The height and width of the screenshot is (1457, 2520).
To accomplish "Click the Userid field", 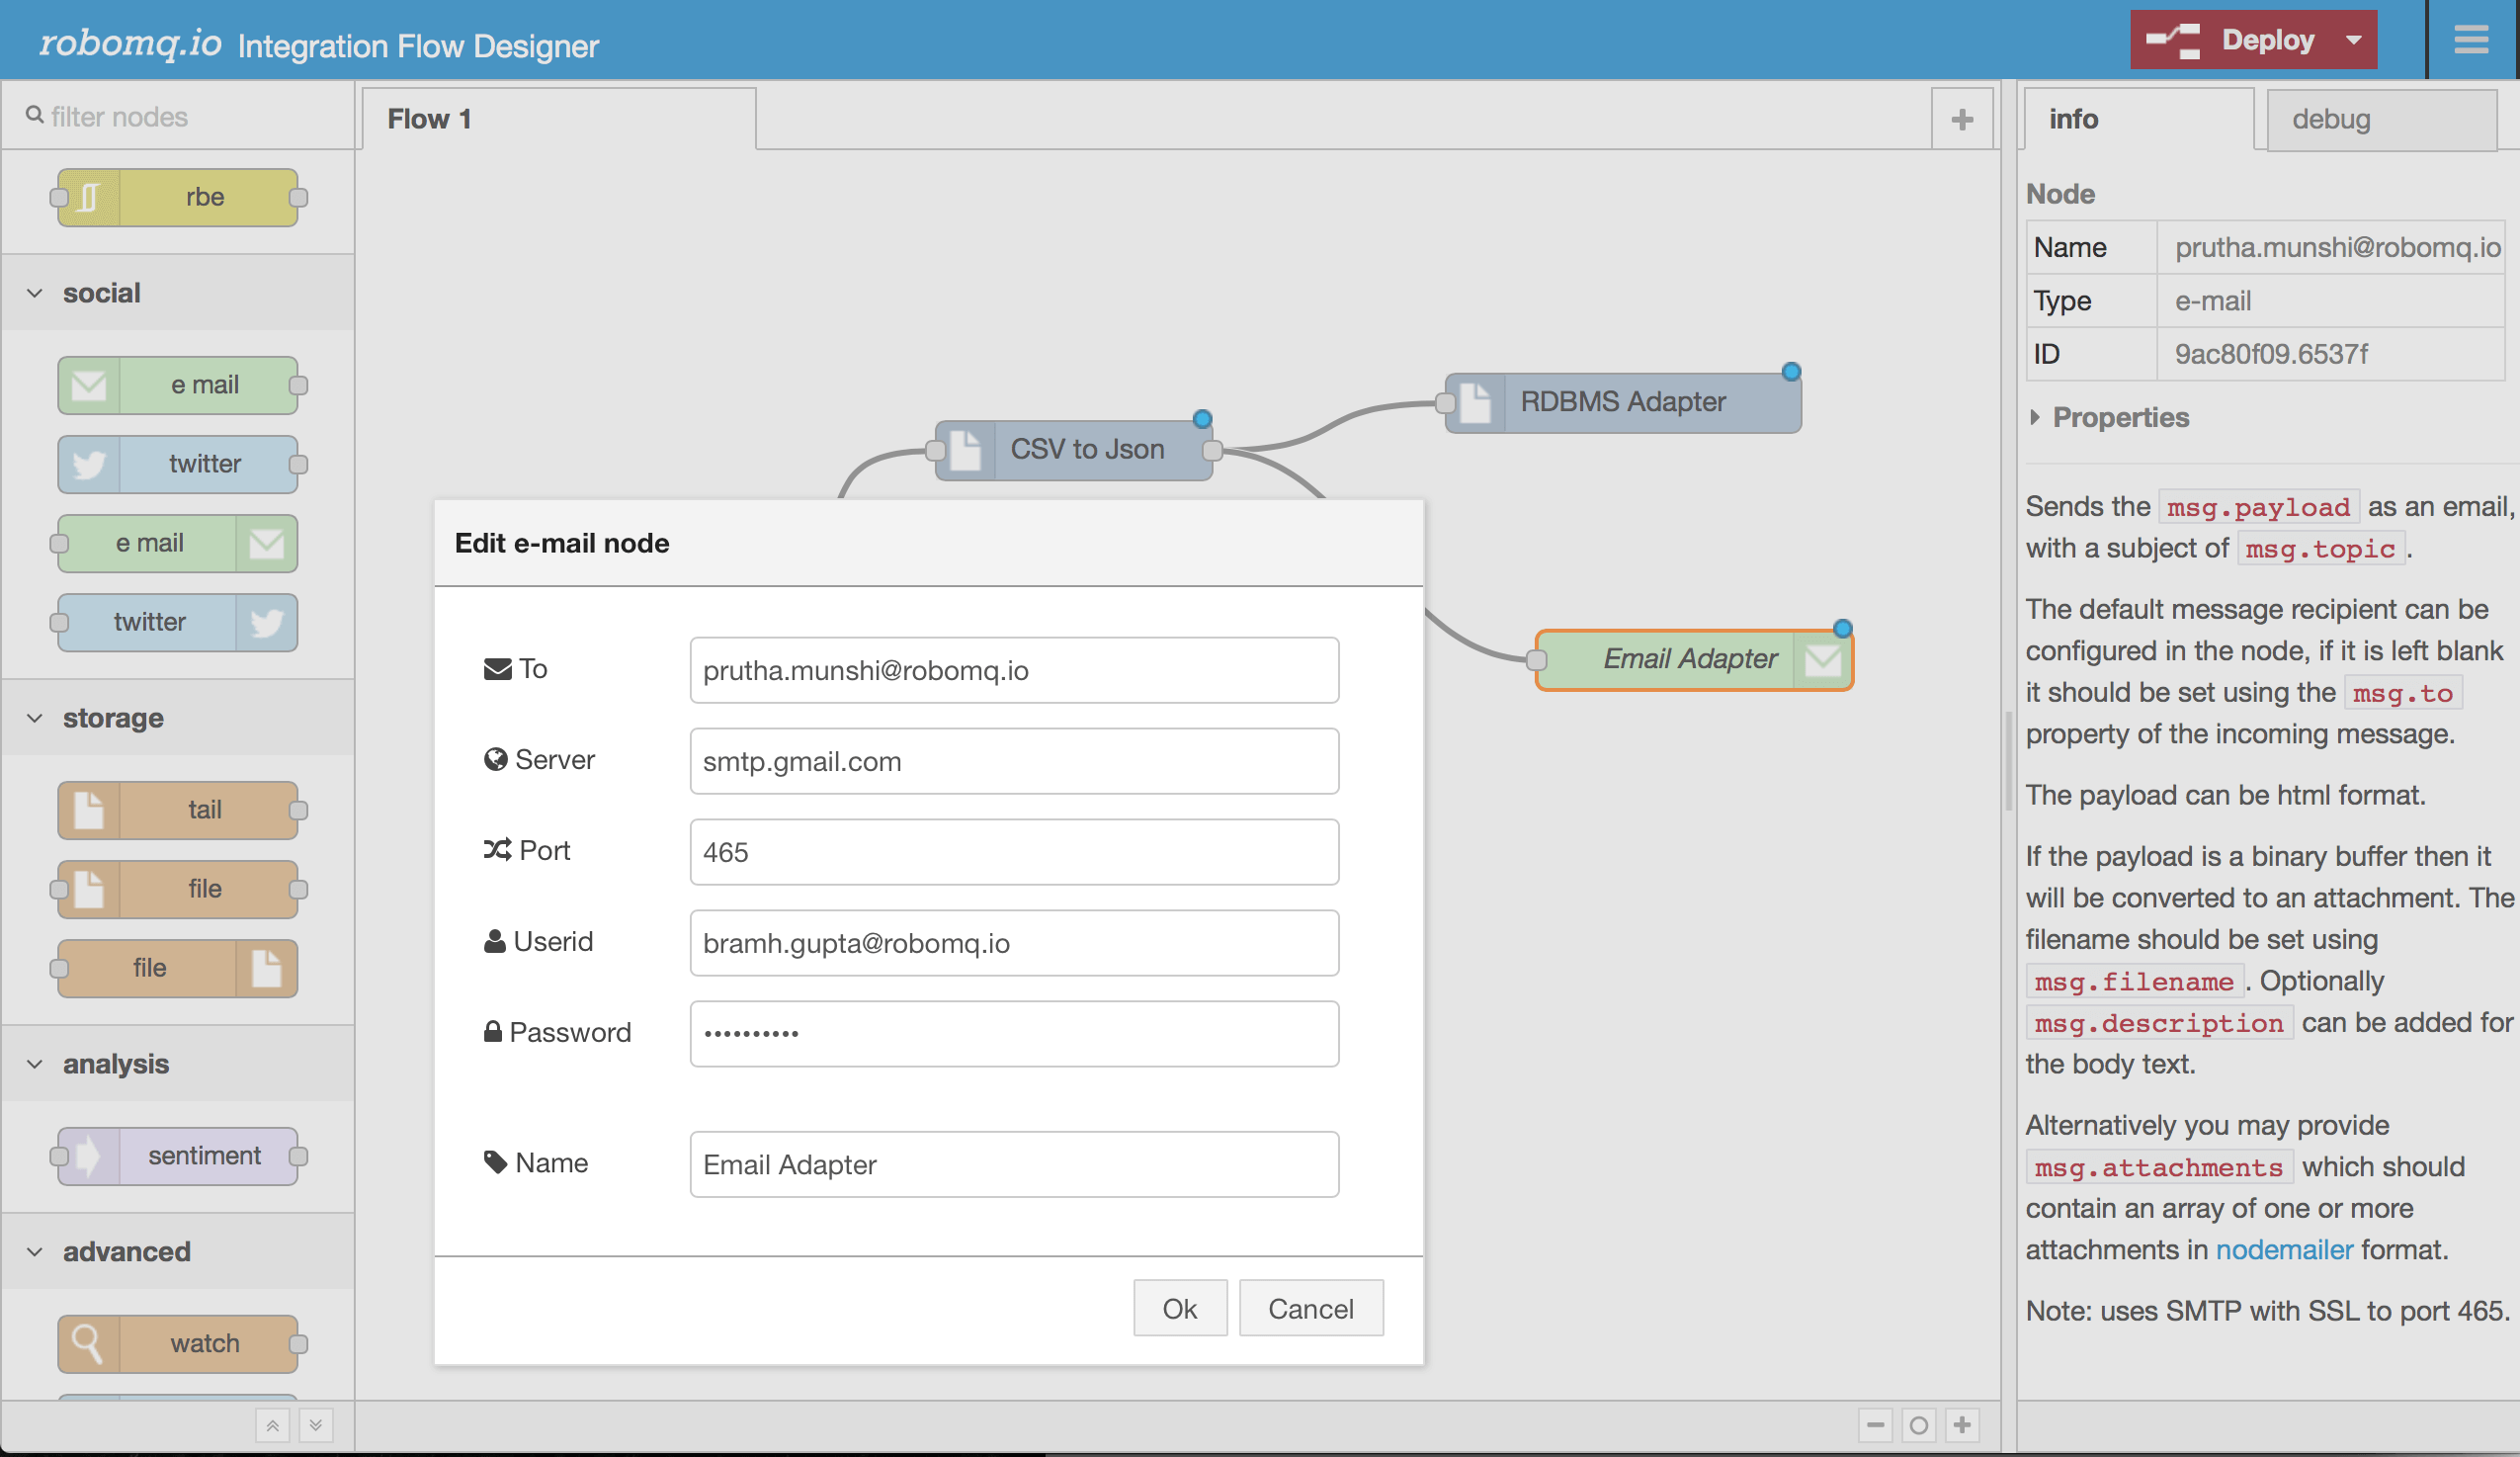I will (1014, 943).
